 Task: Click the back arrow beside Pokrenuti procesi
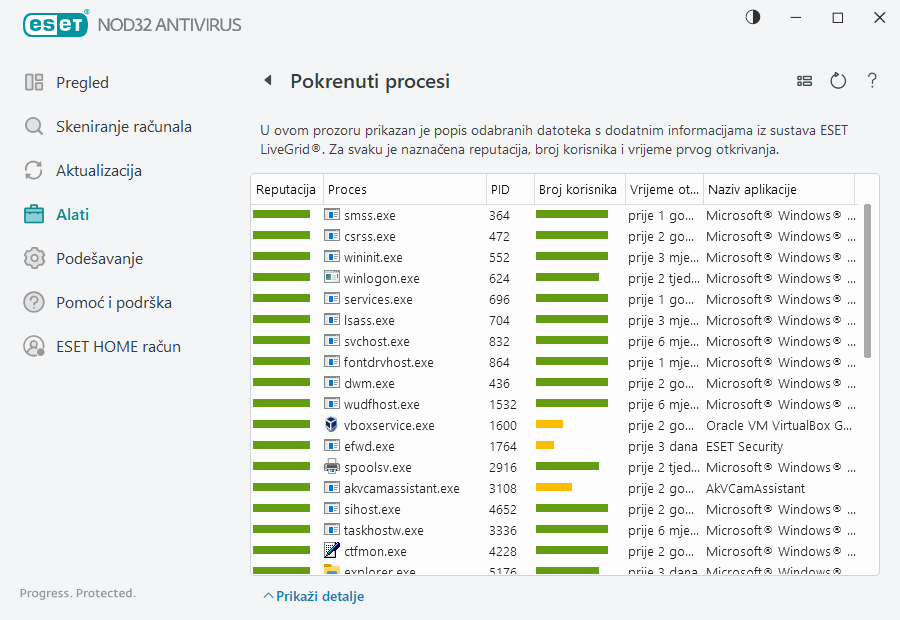[x=268, y=81]
